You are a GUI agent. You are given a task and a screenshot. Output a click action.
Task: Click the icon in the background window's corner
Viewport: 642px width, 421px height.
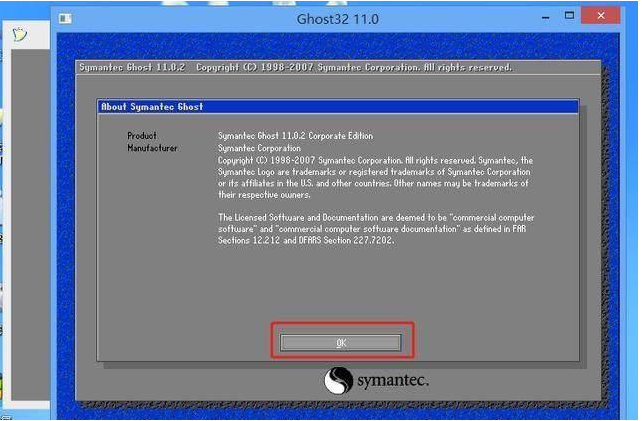19,34
